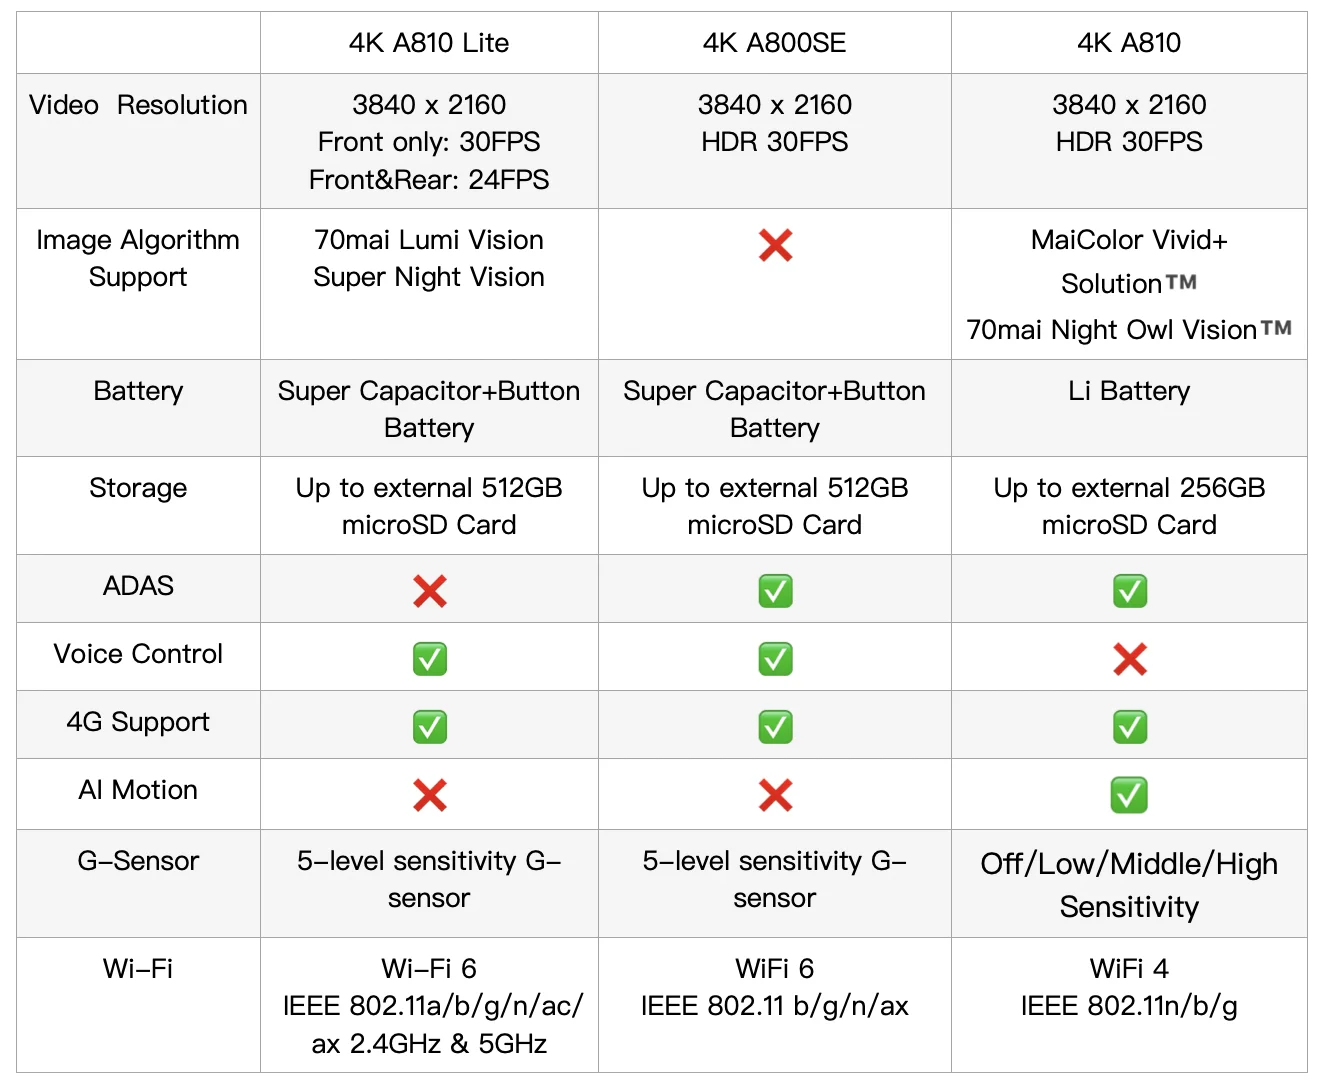This screenshot has height=1092, width=1338.
Task: Click the green checkmark for 4K A810 ADAS
Action: click(x=1130, y=591)
